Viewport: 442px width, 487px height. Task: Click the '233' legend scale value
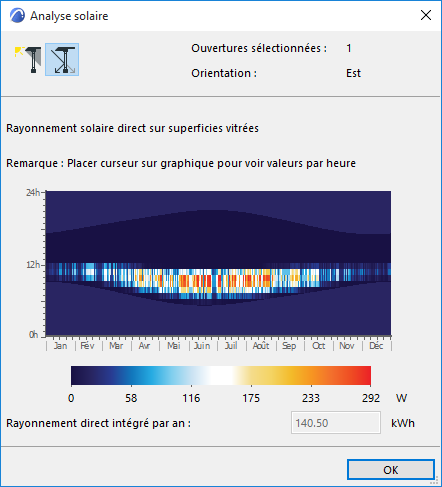click(x=311, y=398)
